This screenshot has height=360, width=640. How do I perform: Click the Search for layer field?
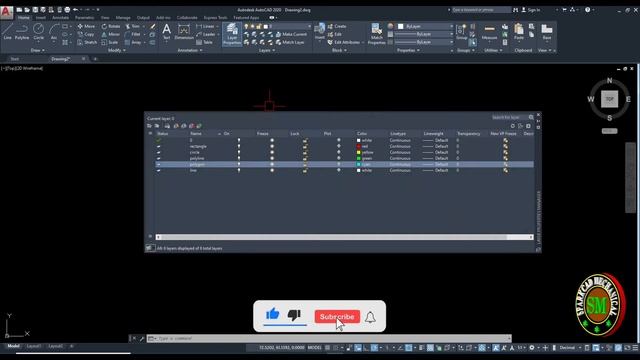tap(512, 117)
